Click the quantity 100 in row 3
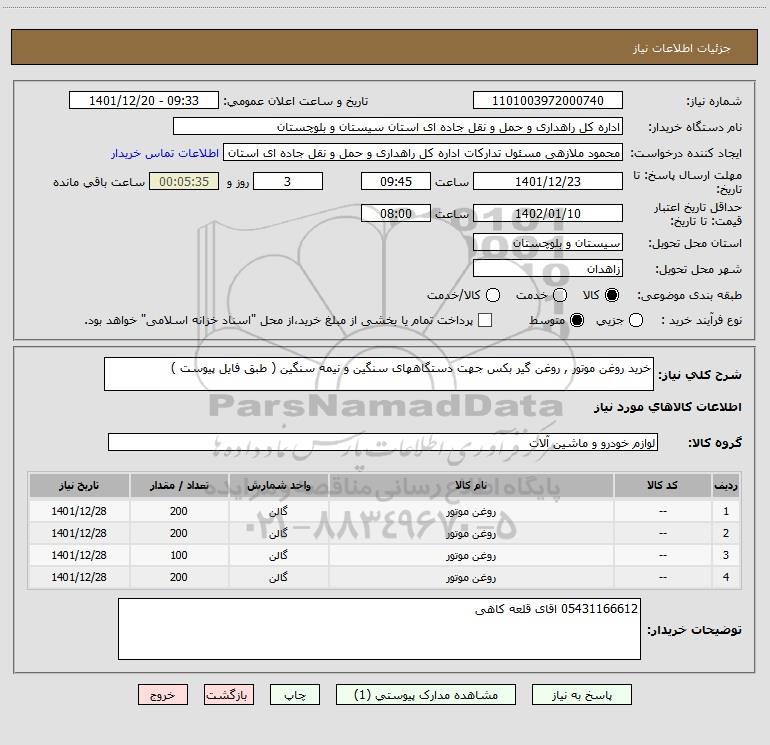This screenshot has height=745, width=770. tap(179, 555)
